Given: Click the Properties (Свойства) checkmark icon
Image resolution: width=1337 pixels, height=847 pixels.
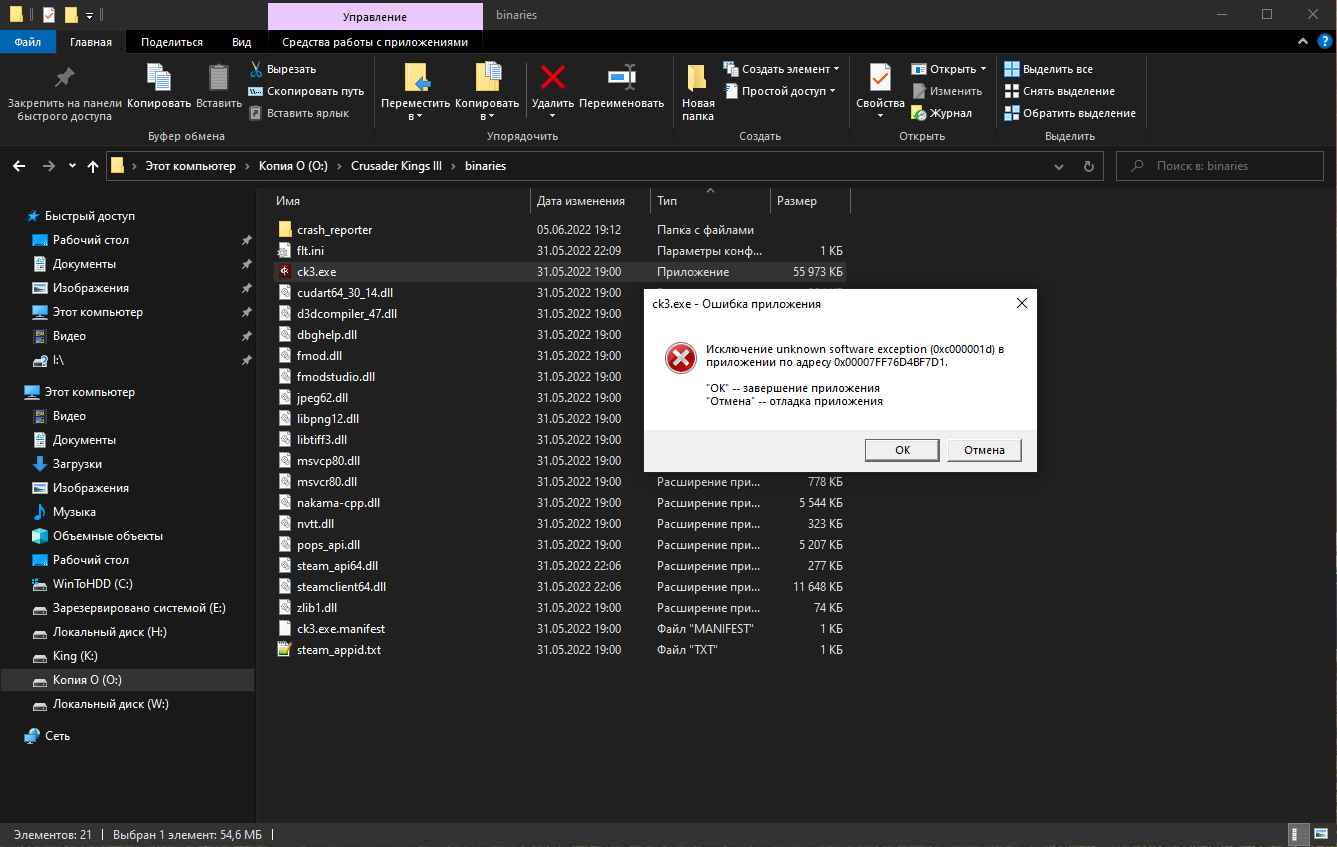Looking at the screenshot, I should tap(880, 78).
